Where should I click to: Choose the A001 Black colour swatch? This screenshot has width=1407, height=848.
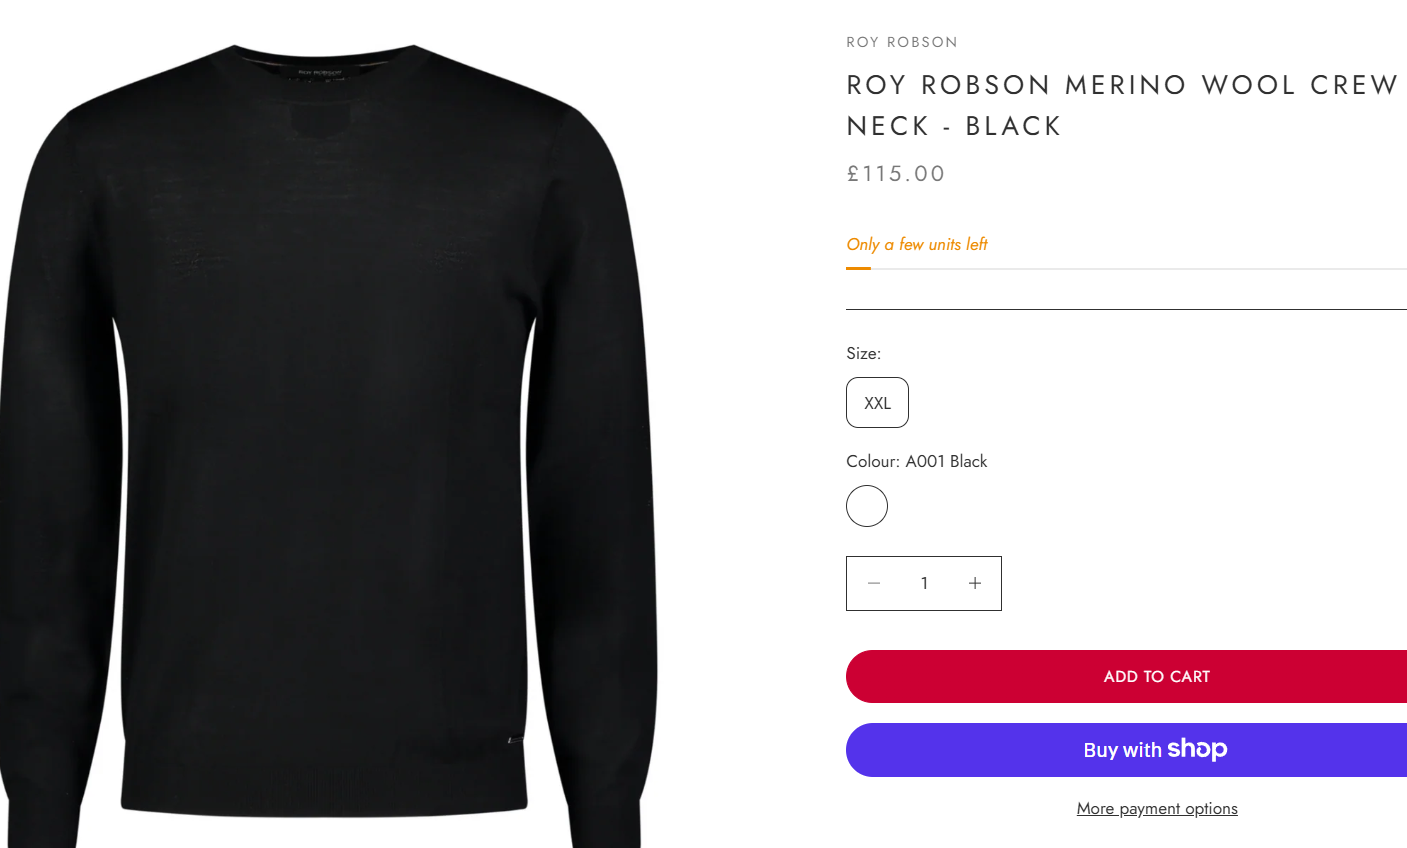point(867,506)
